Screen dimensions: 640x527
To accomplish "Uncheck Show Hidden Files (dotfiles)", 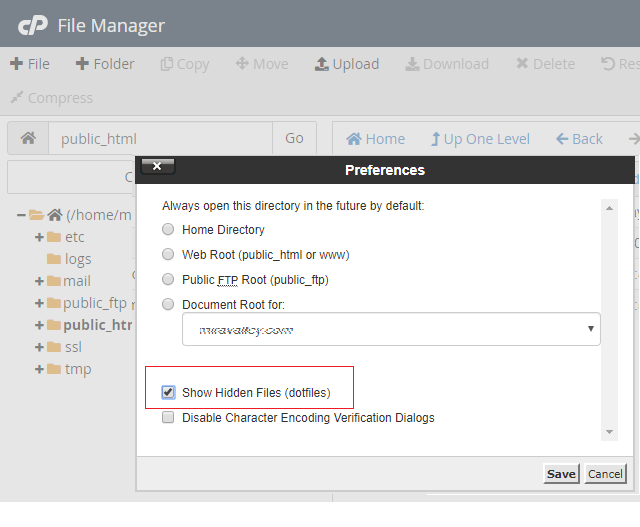I will (x=168, y=393).
